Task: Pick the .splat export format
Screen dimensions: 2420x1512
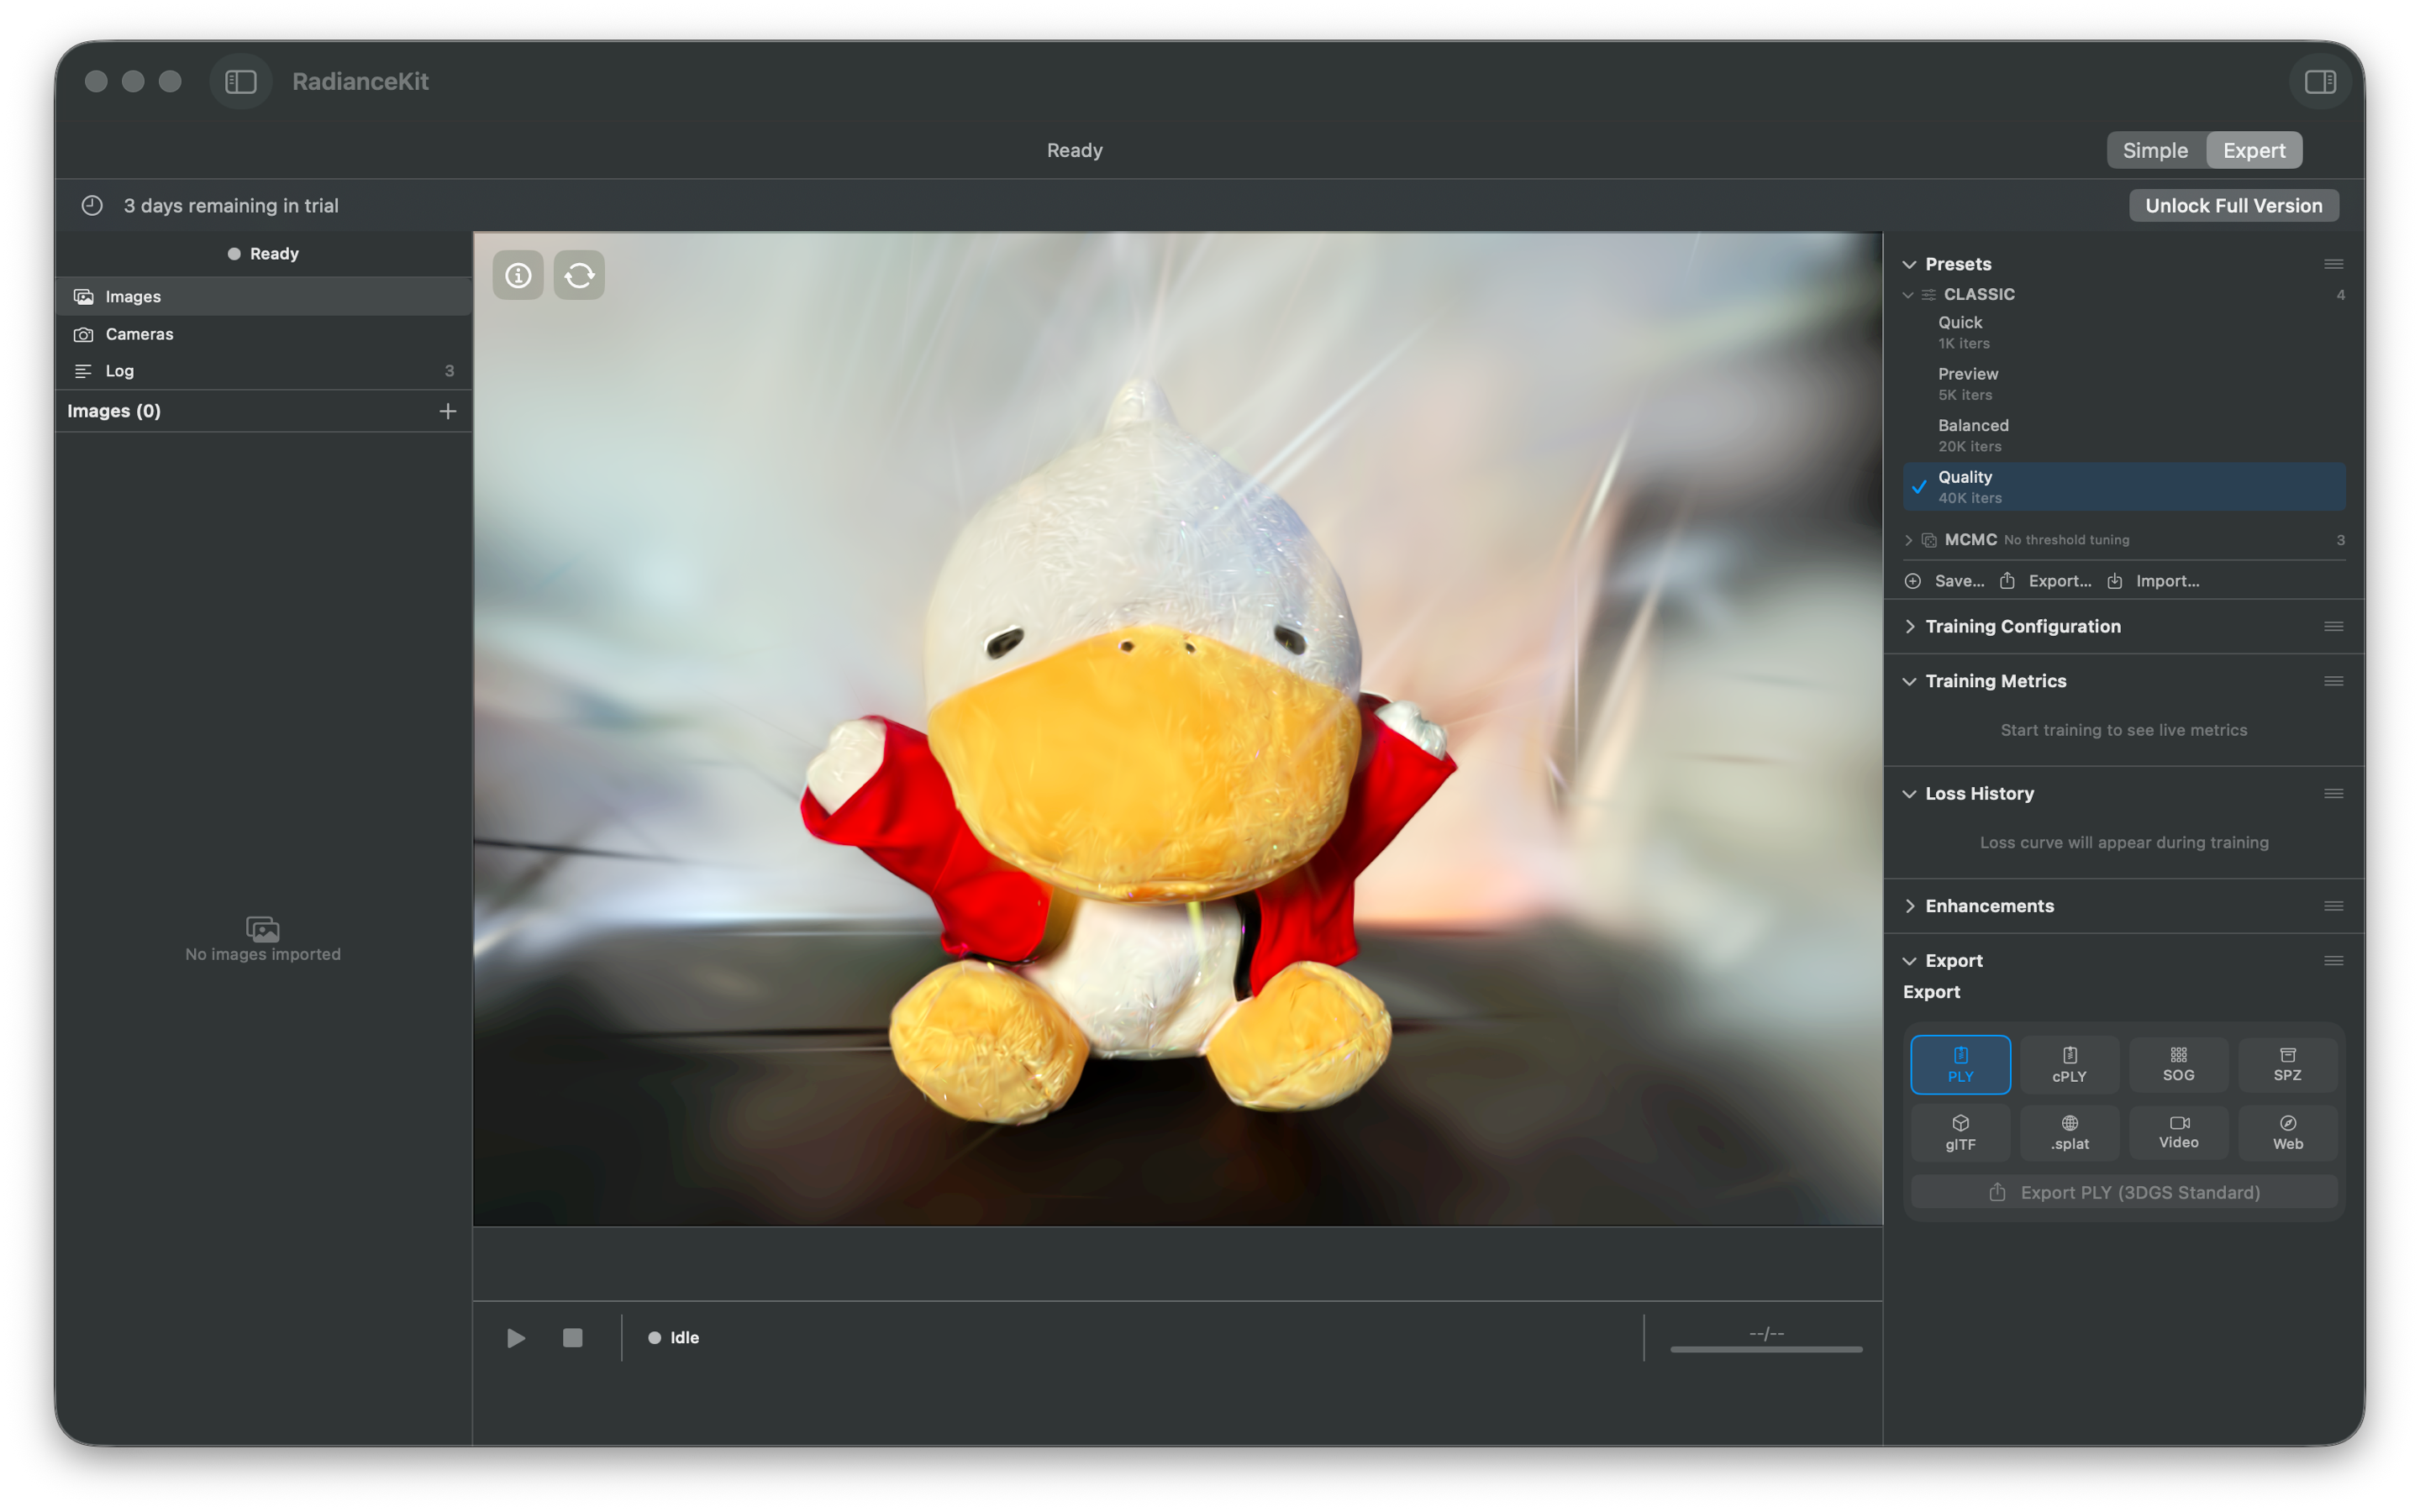Action: pyautogui.click(x=2069, y=1132)
